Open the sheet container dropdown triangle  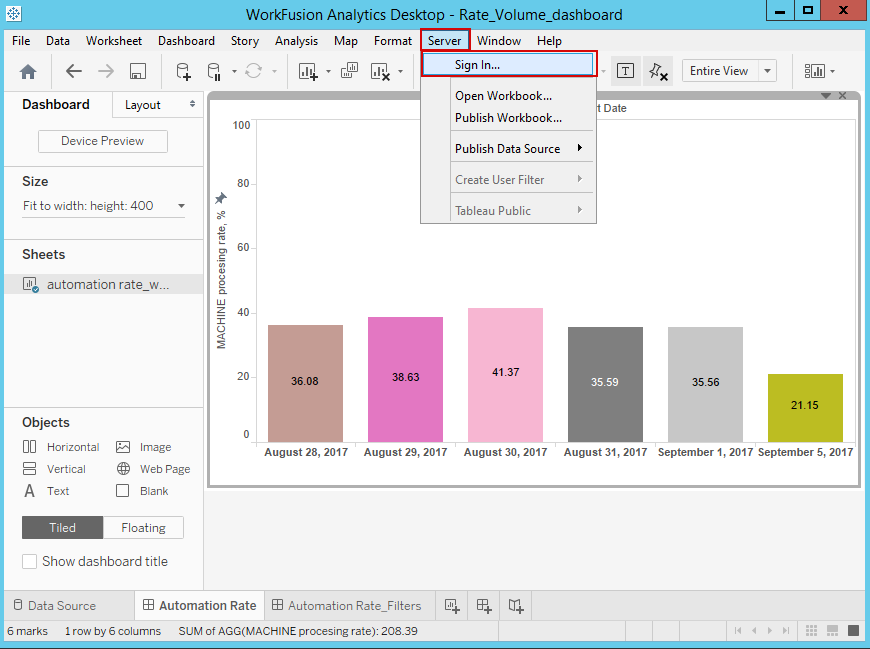(x=826, y=96)
